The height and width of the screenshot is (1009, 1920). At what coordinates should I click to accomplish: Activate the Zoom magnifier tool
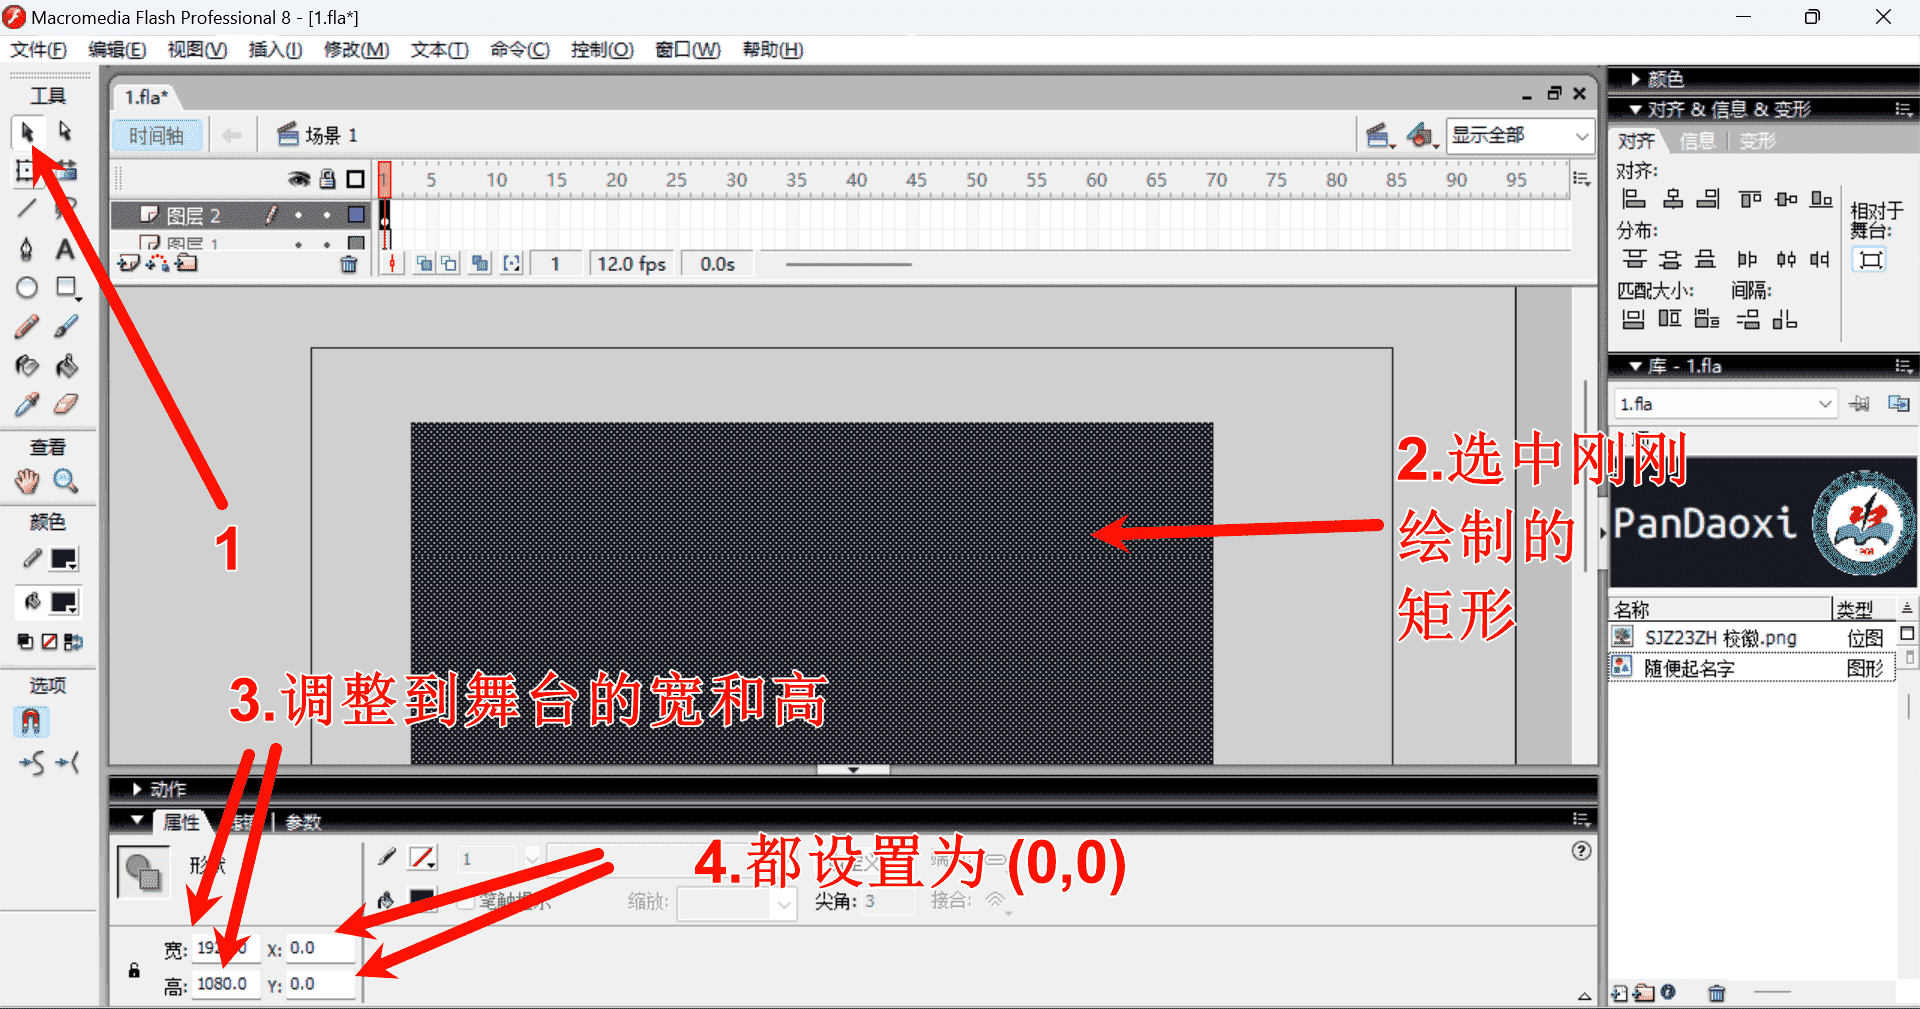[66, 482]
